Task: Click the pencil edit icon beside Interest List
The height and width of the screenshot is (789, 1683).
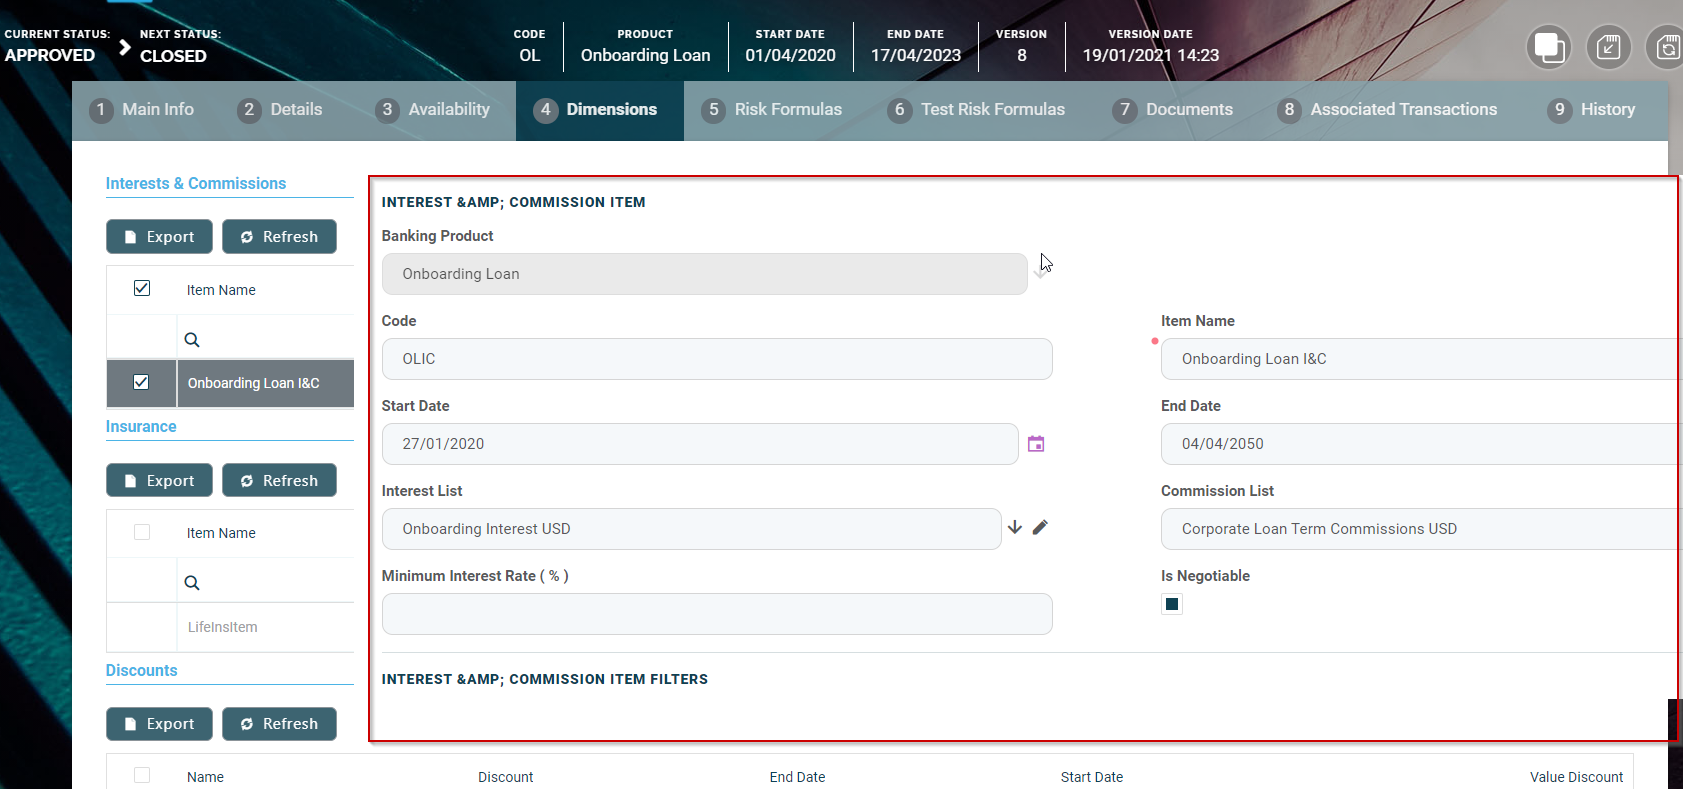Action: pyautogui.click(x=1040, y=527)
